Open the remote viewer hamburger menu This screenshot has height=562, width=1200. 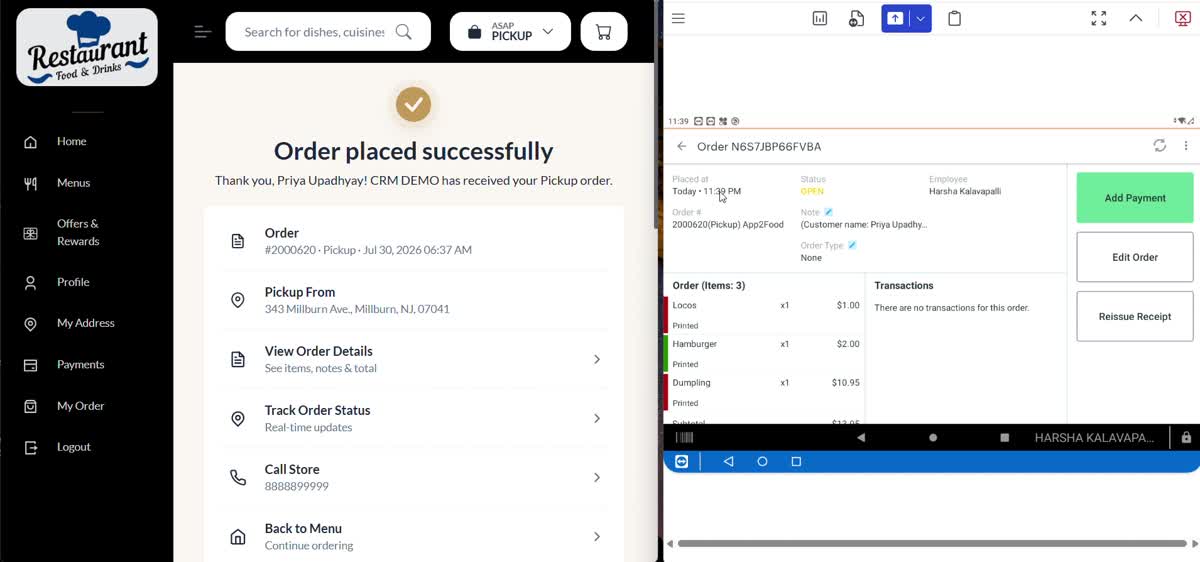[678, 18]
